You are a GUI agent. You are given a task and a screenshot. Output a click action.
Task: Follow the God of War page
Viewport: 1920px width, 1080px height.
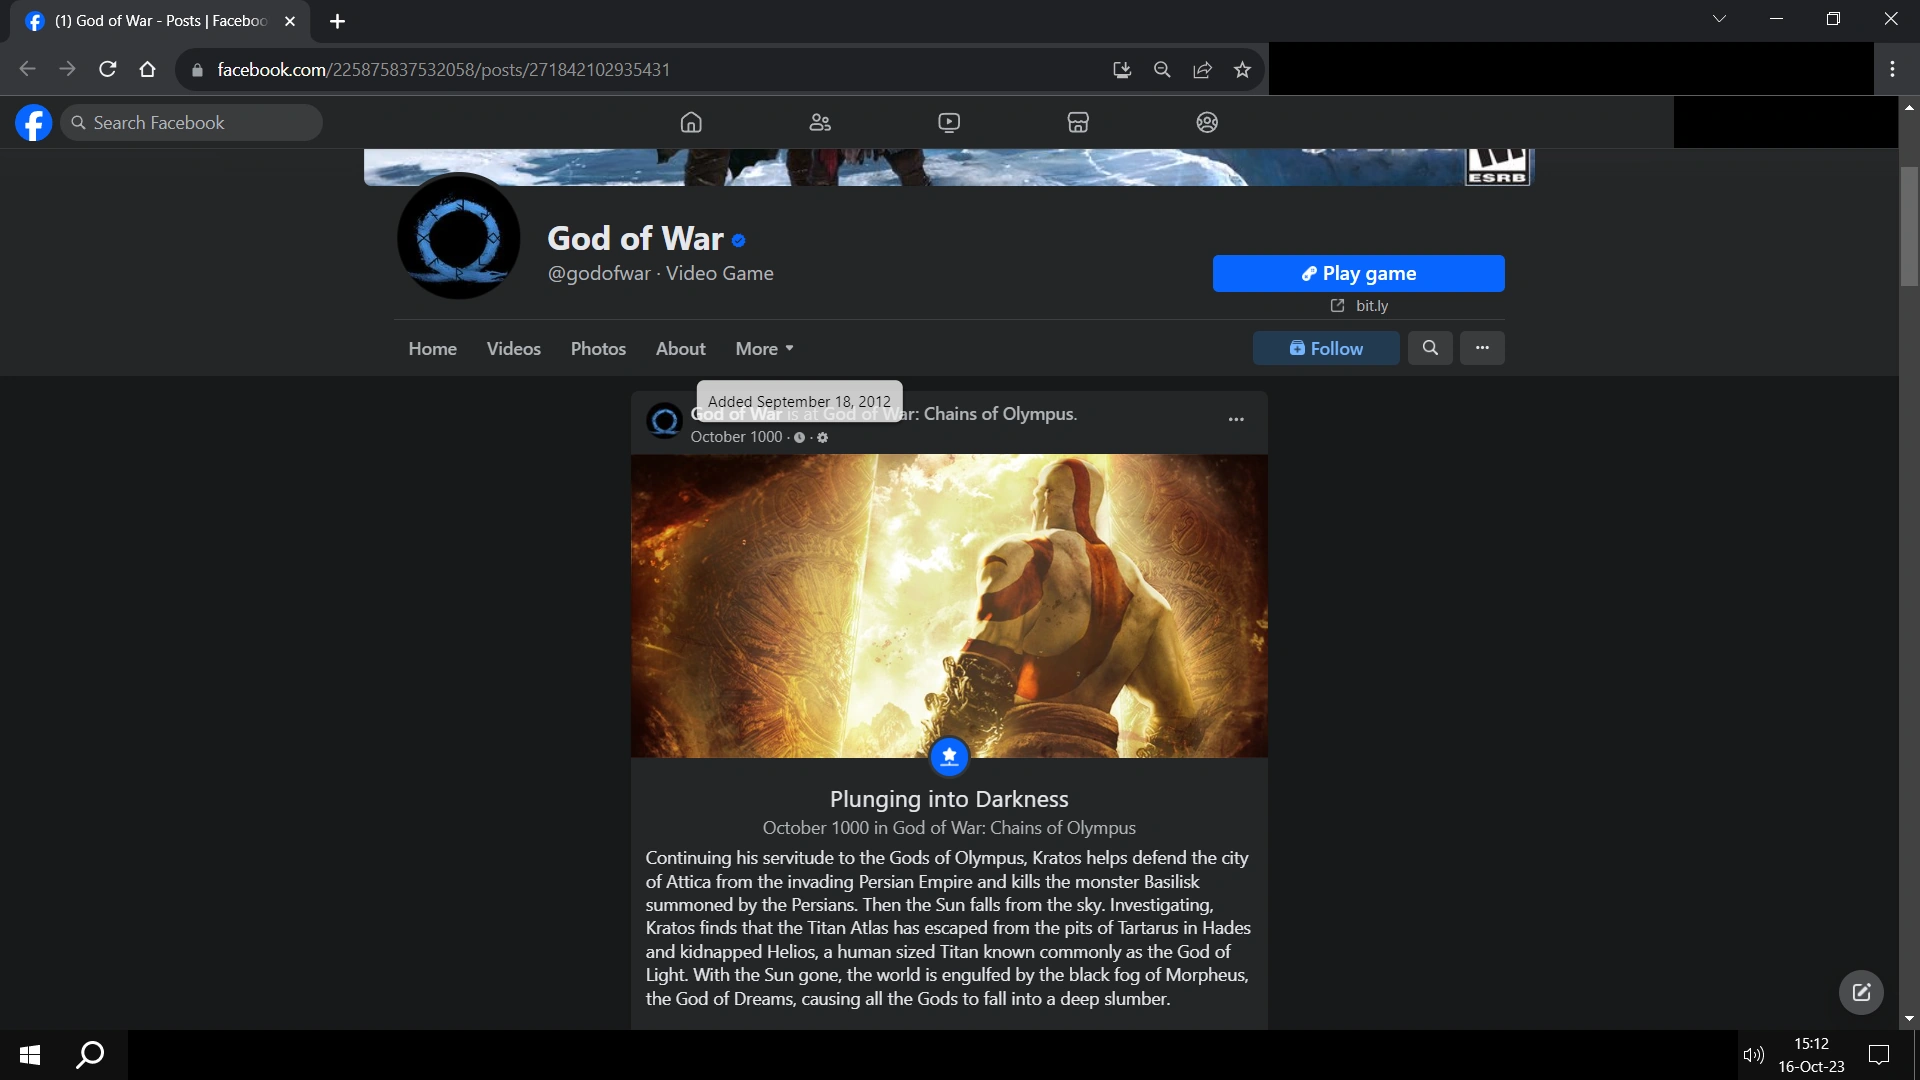[1326, 348]
